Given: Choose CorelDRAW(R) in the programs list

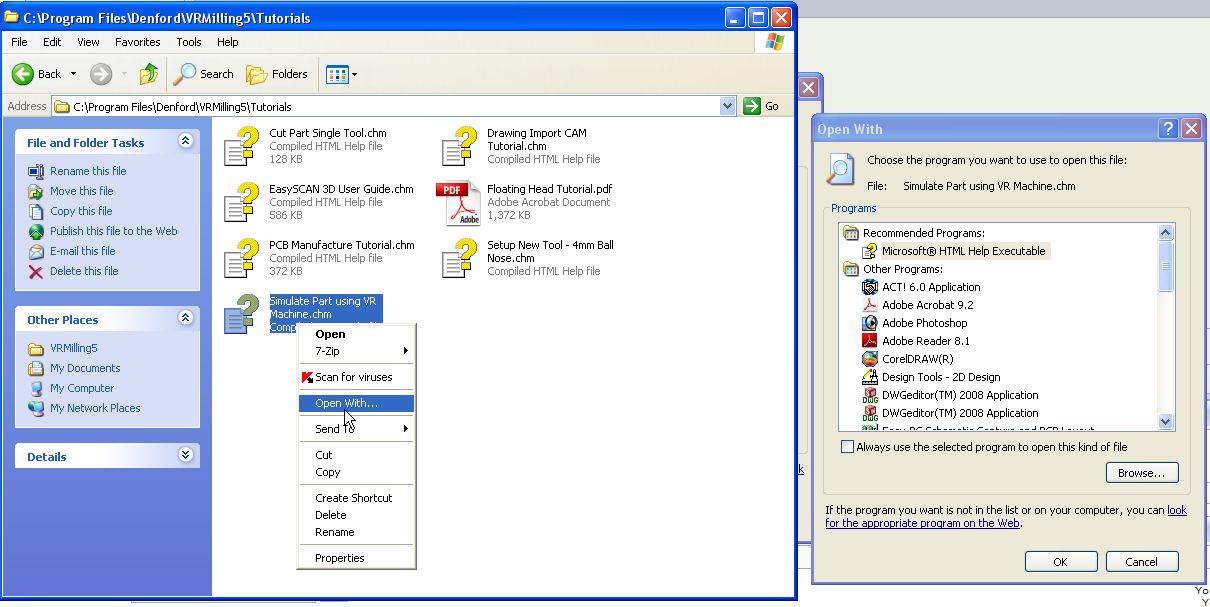Looking at the screenshot, I should [917, 359].
